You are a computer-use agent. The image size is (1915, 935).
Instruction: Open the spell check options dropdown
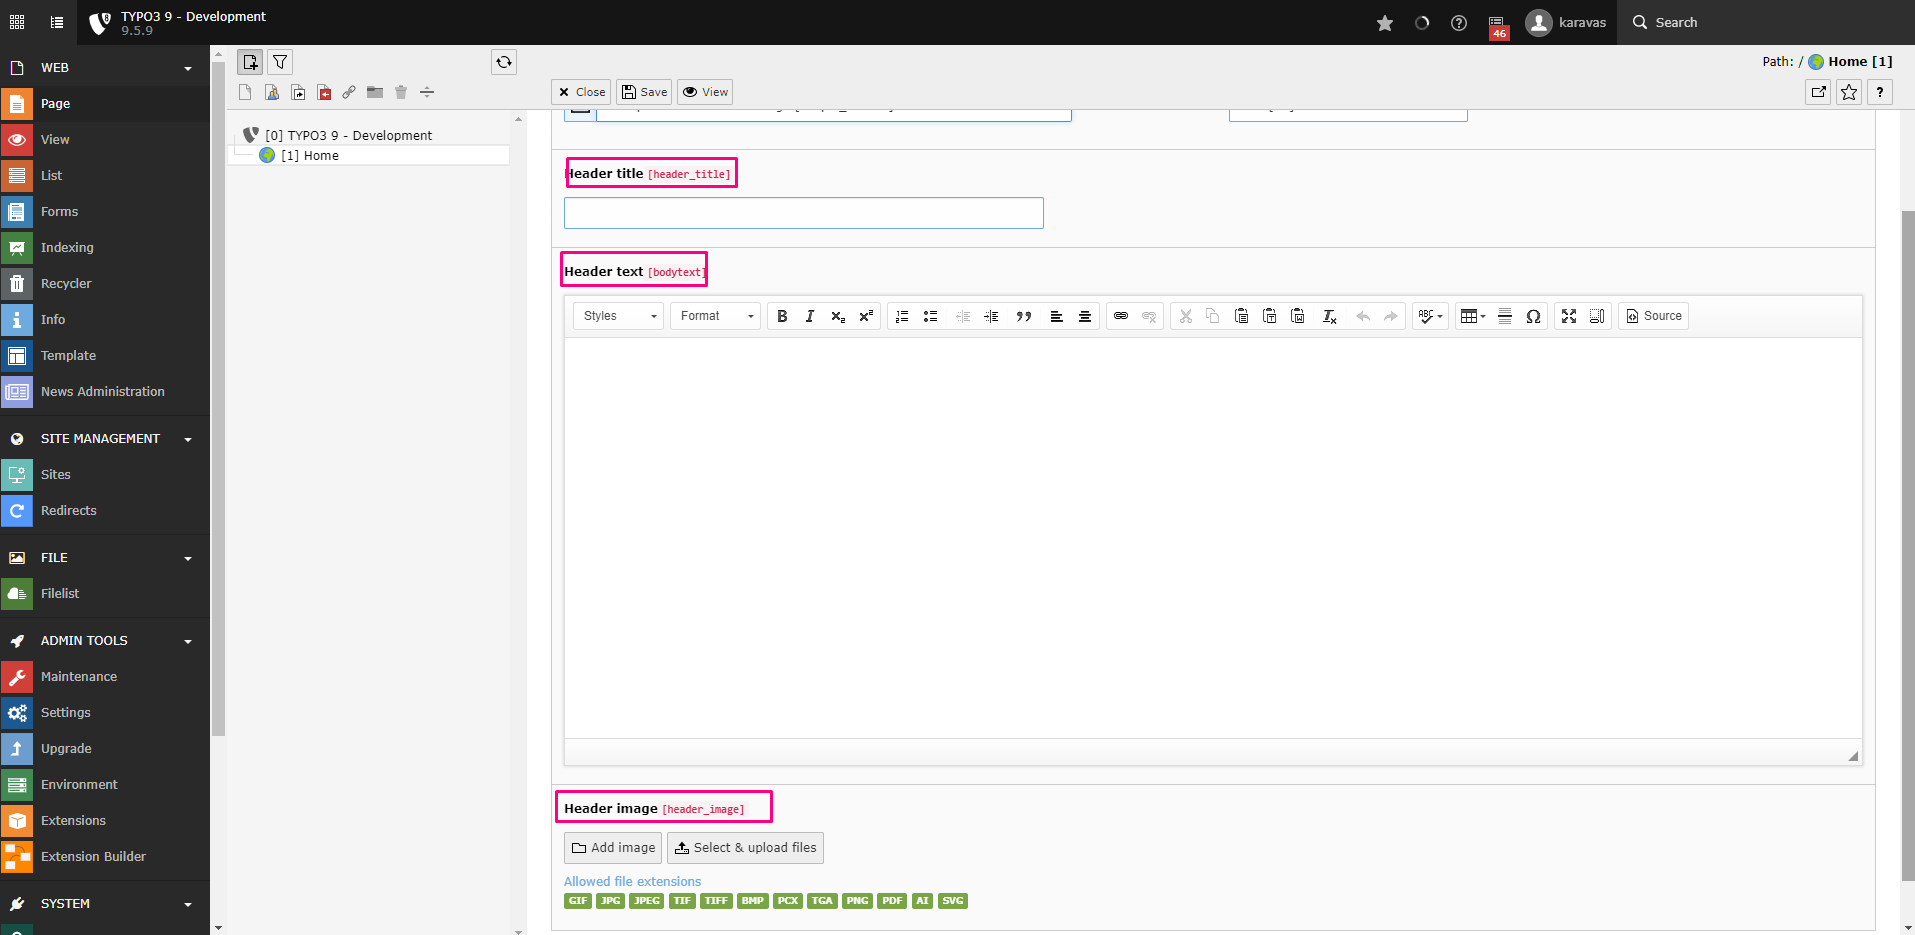(1430, 316)
